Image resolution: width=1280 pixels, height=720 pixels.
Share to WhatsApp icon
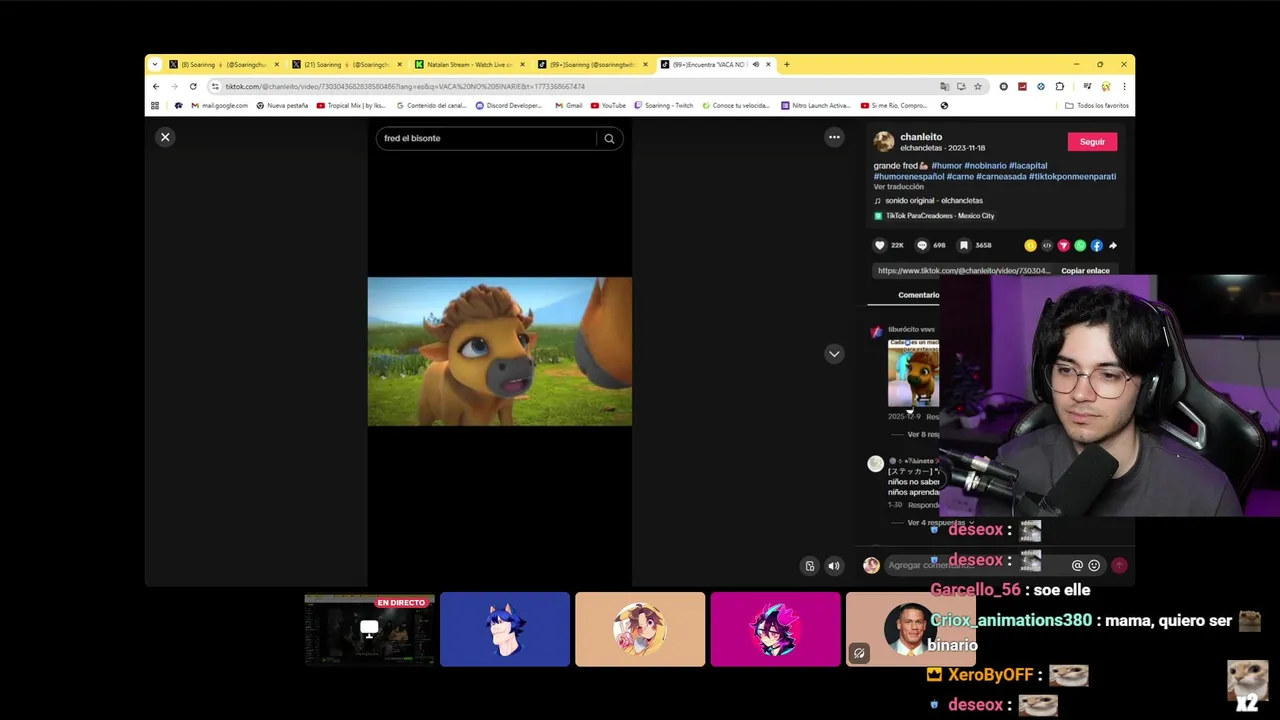[x=1080, y=245]
